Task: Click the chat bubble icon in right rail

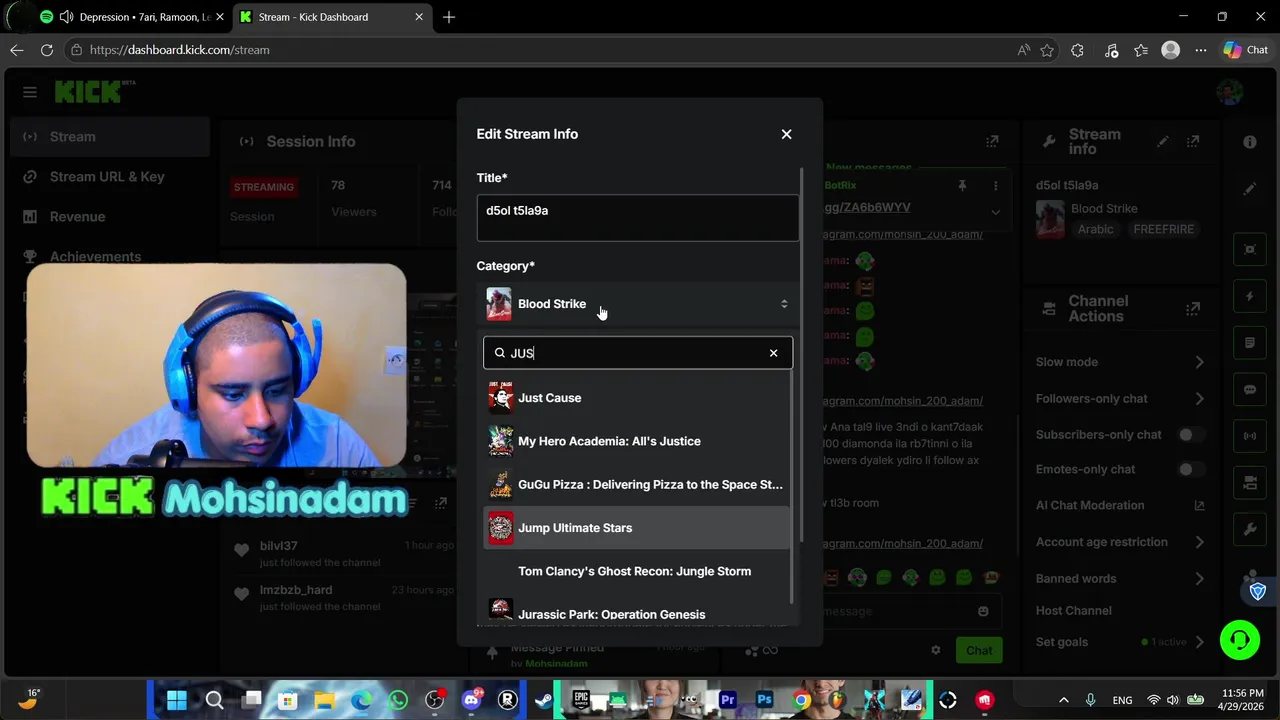Action: tap(1250, 390)
